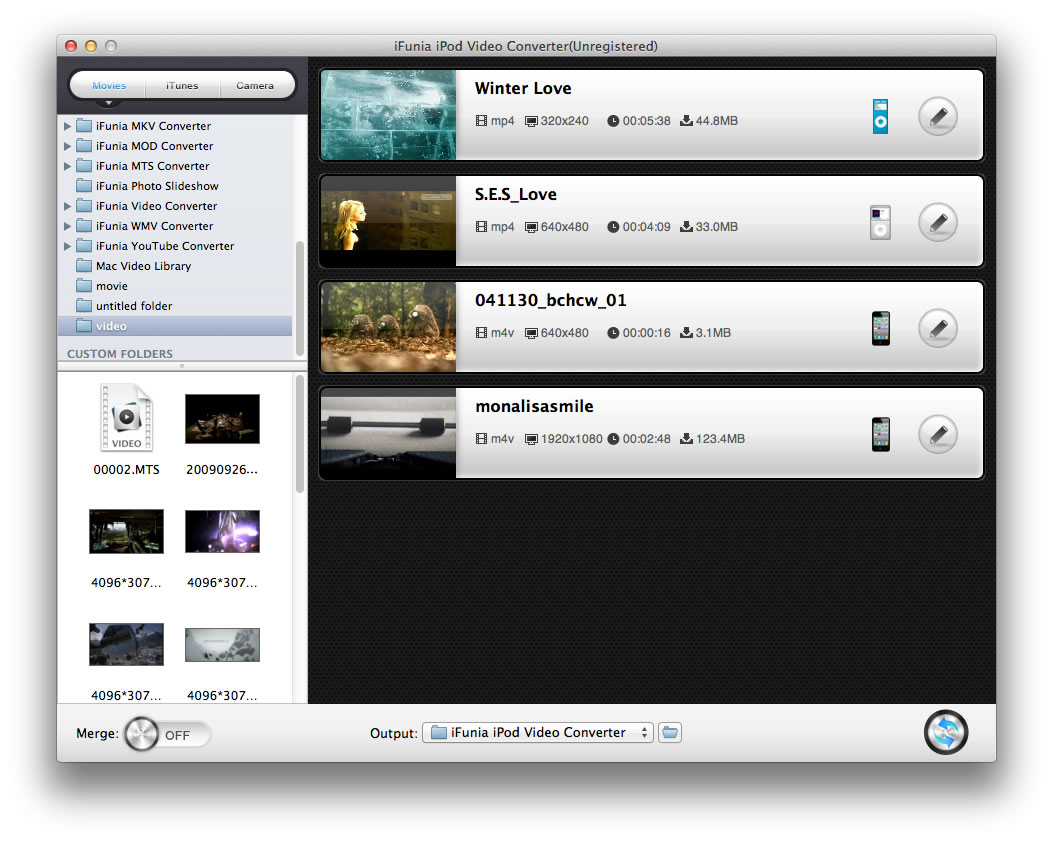Click the Winter Love title text
The height and width of the screenshot is (841, 1053).
click(523, 88)
